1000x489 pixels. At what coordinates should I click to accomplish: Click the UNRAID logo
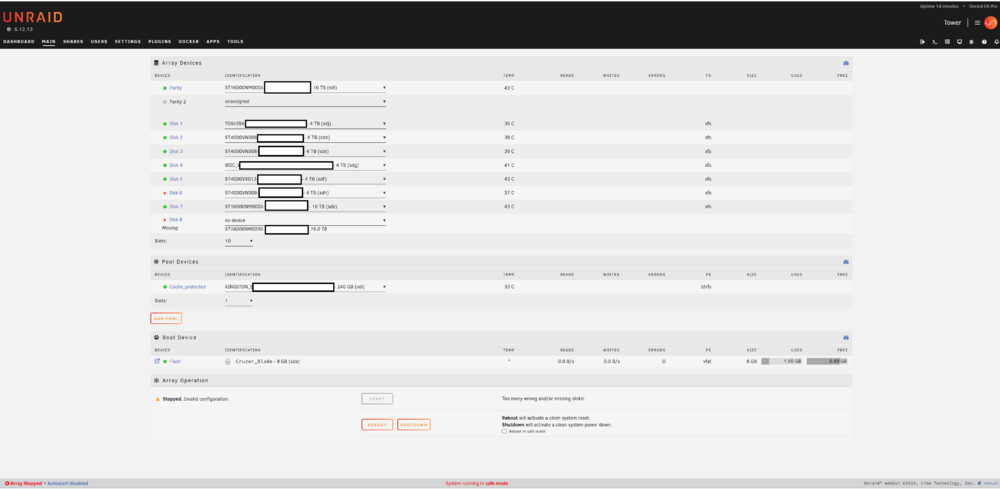point(33,17)
